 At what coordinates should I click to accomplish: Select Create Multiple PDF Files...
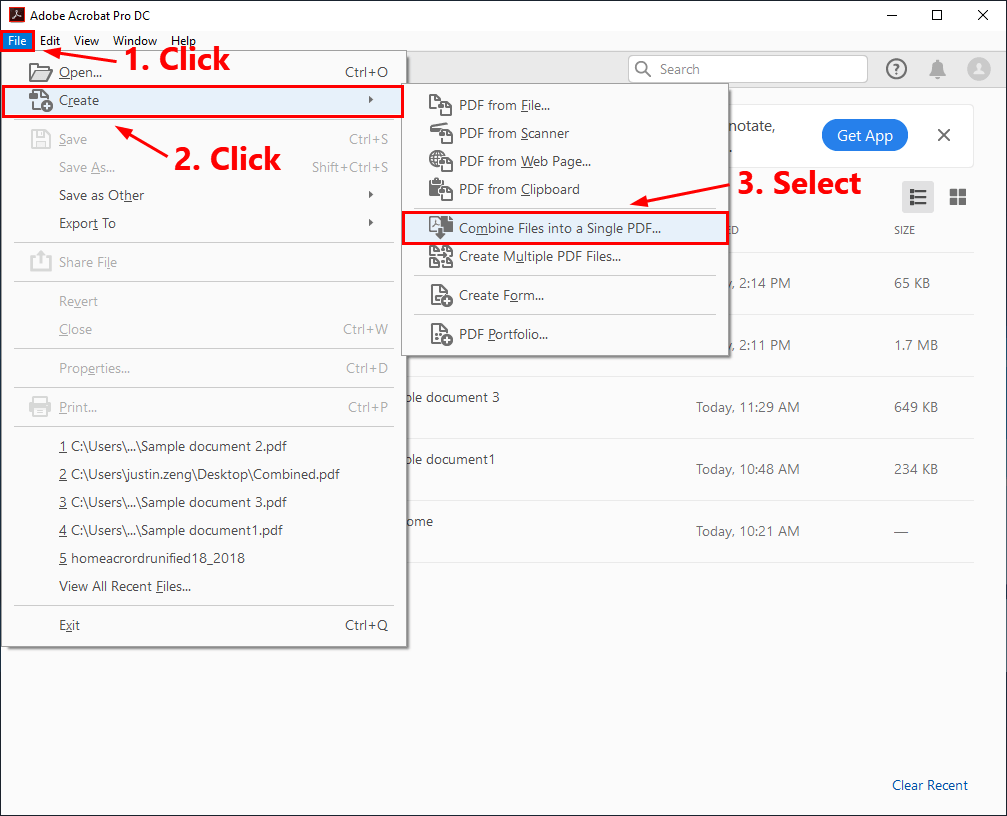565,256
